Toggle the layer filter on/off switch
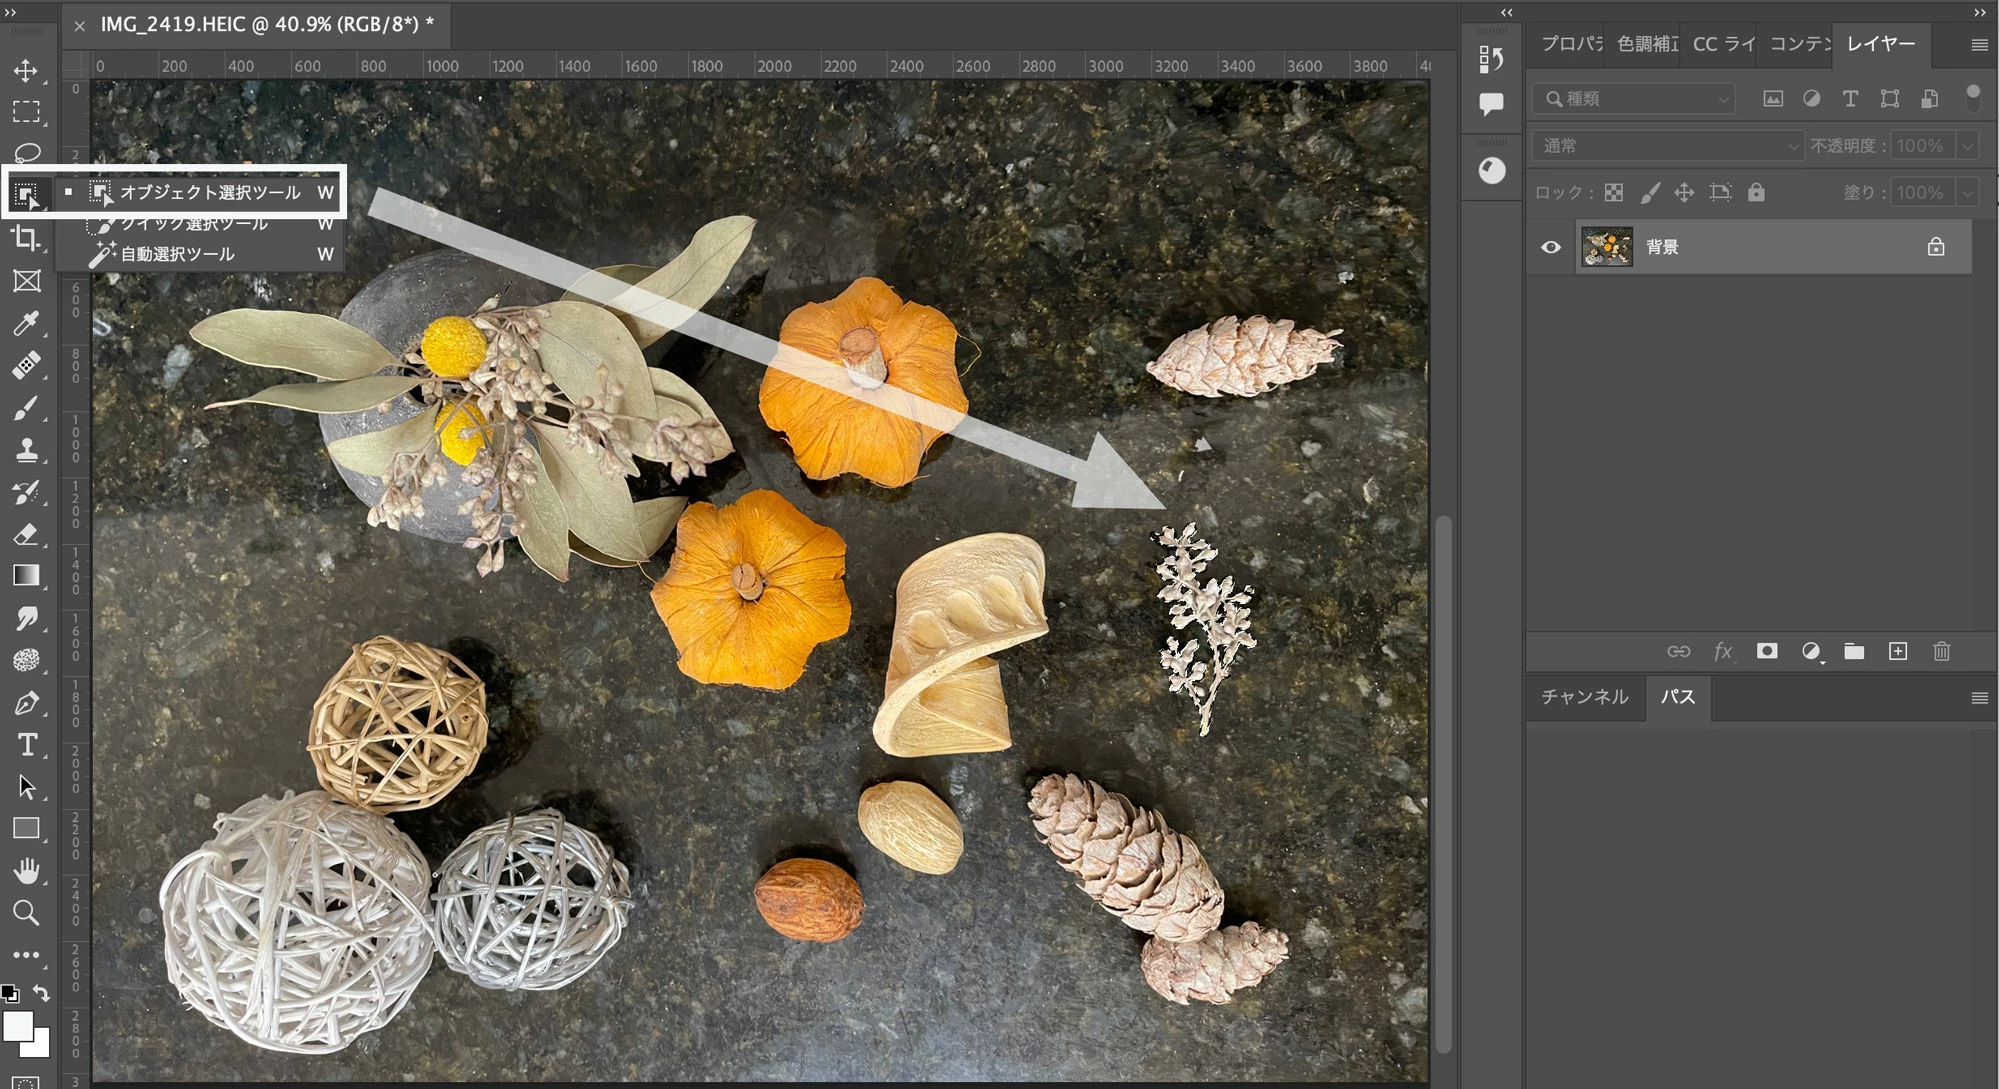The height and width of the screenshot is (1089, 1999). [x=1972, y=98]
